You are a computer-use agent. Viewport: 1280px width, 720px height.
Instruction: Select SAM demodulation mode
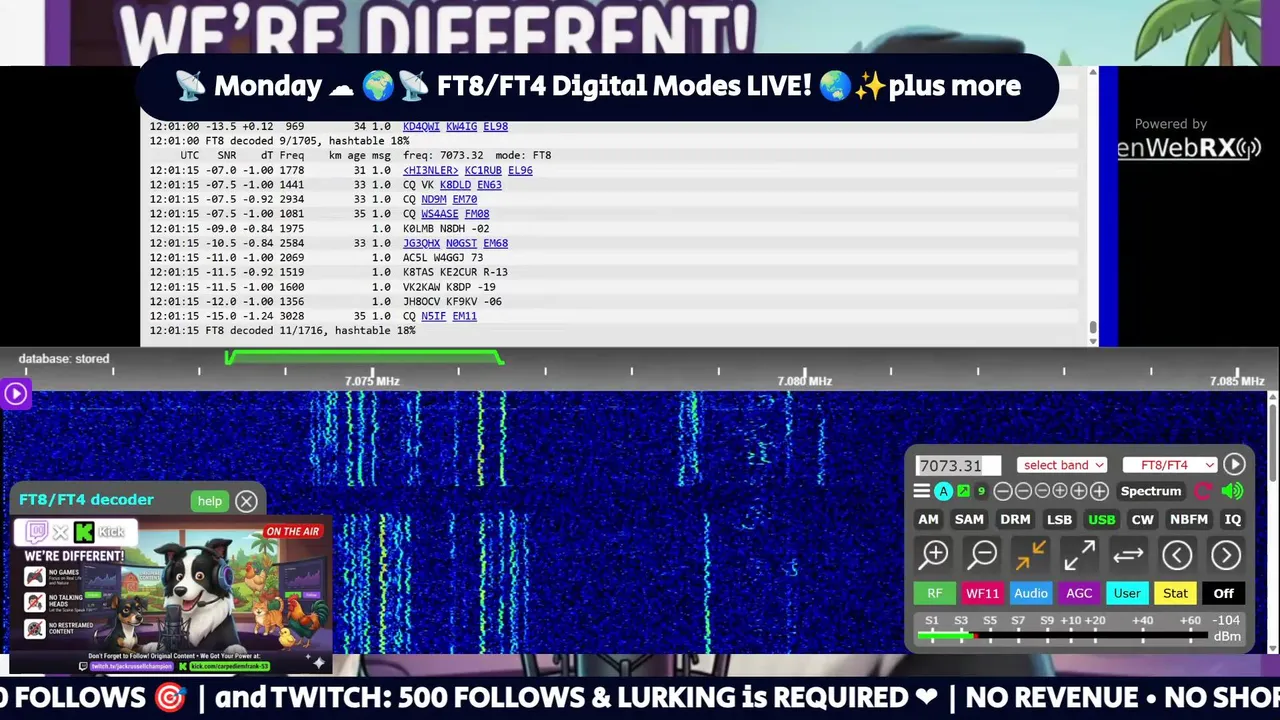[969, 519]
